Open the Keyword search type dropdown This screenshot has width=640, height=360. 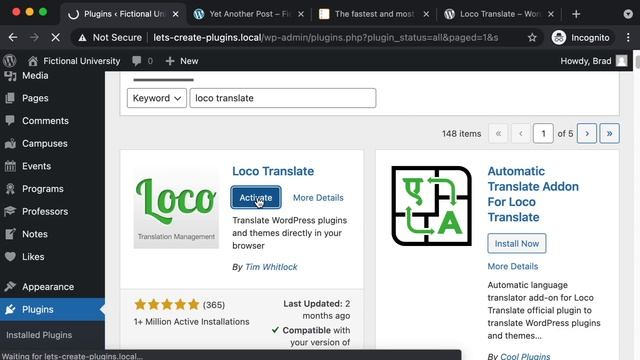coord(157,98)
